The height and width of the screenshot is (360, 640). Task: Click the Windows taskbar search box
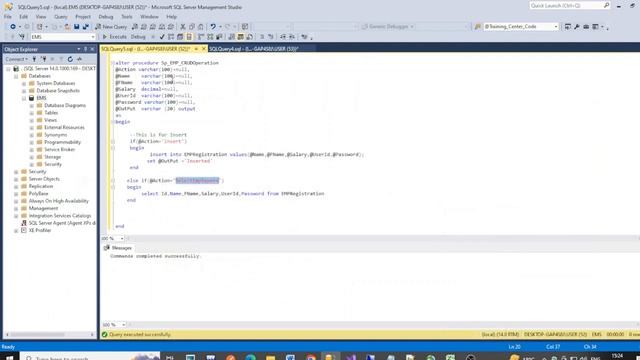point(90,358)
